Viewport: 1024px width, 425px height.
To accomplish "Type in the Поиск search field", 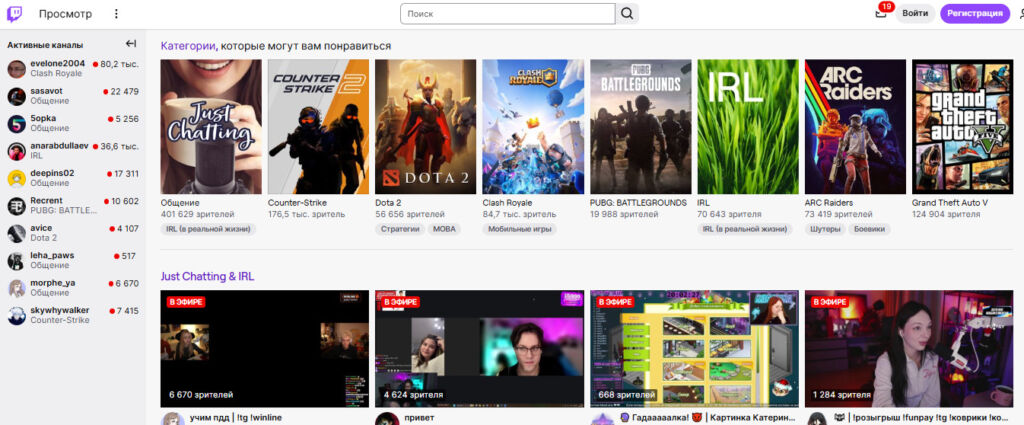I will (x=508, y=14).
